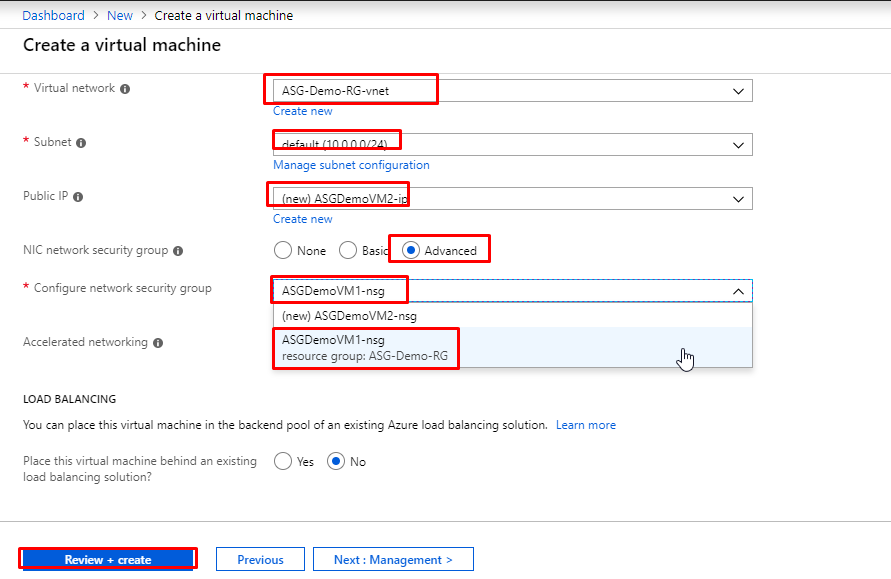Viewport: 891px width, 579px height.
Task: Click info icon next to Subnet label
Action: 81,143
